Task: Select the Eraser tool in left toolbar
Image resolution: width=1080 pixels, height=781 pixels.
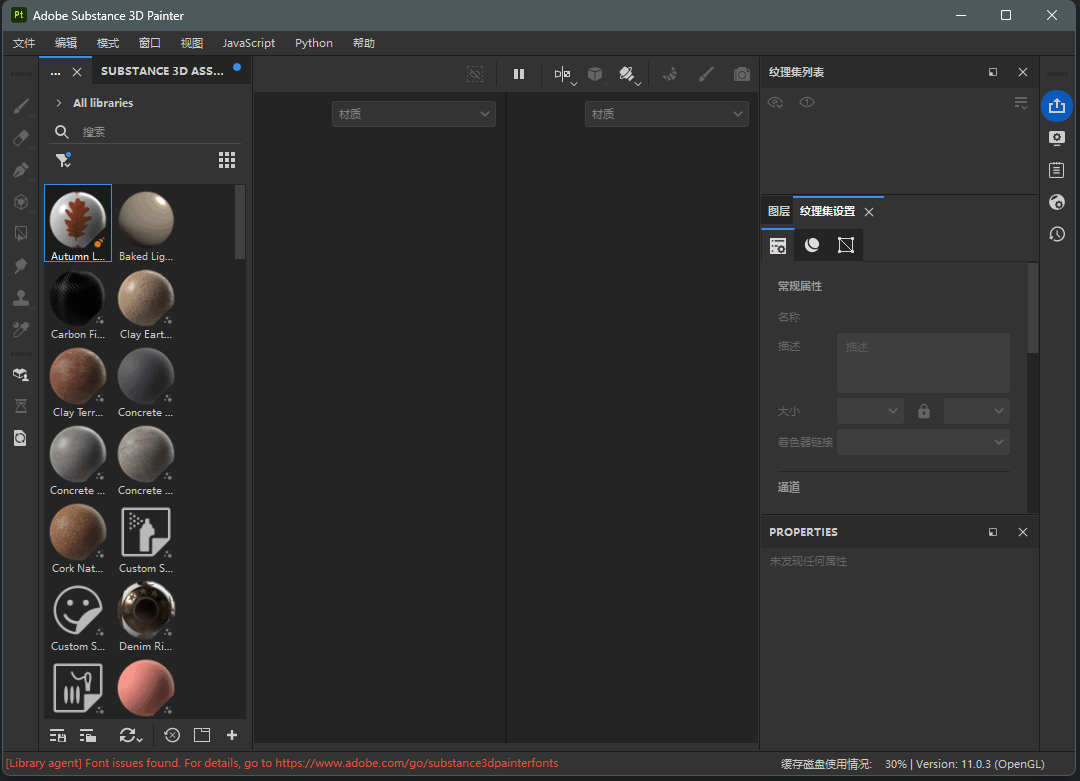Action: pyautogui.click(x=21, y=138)
